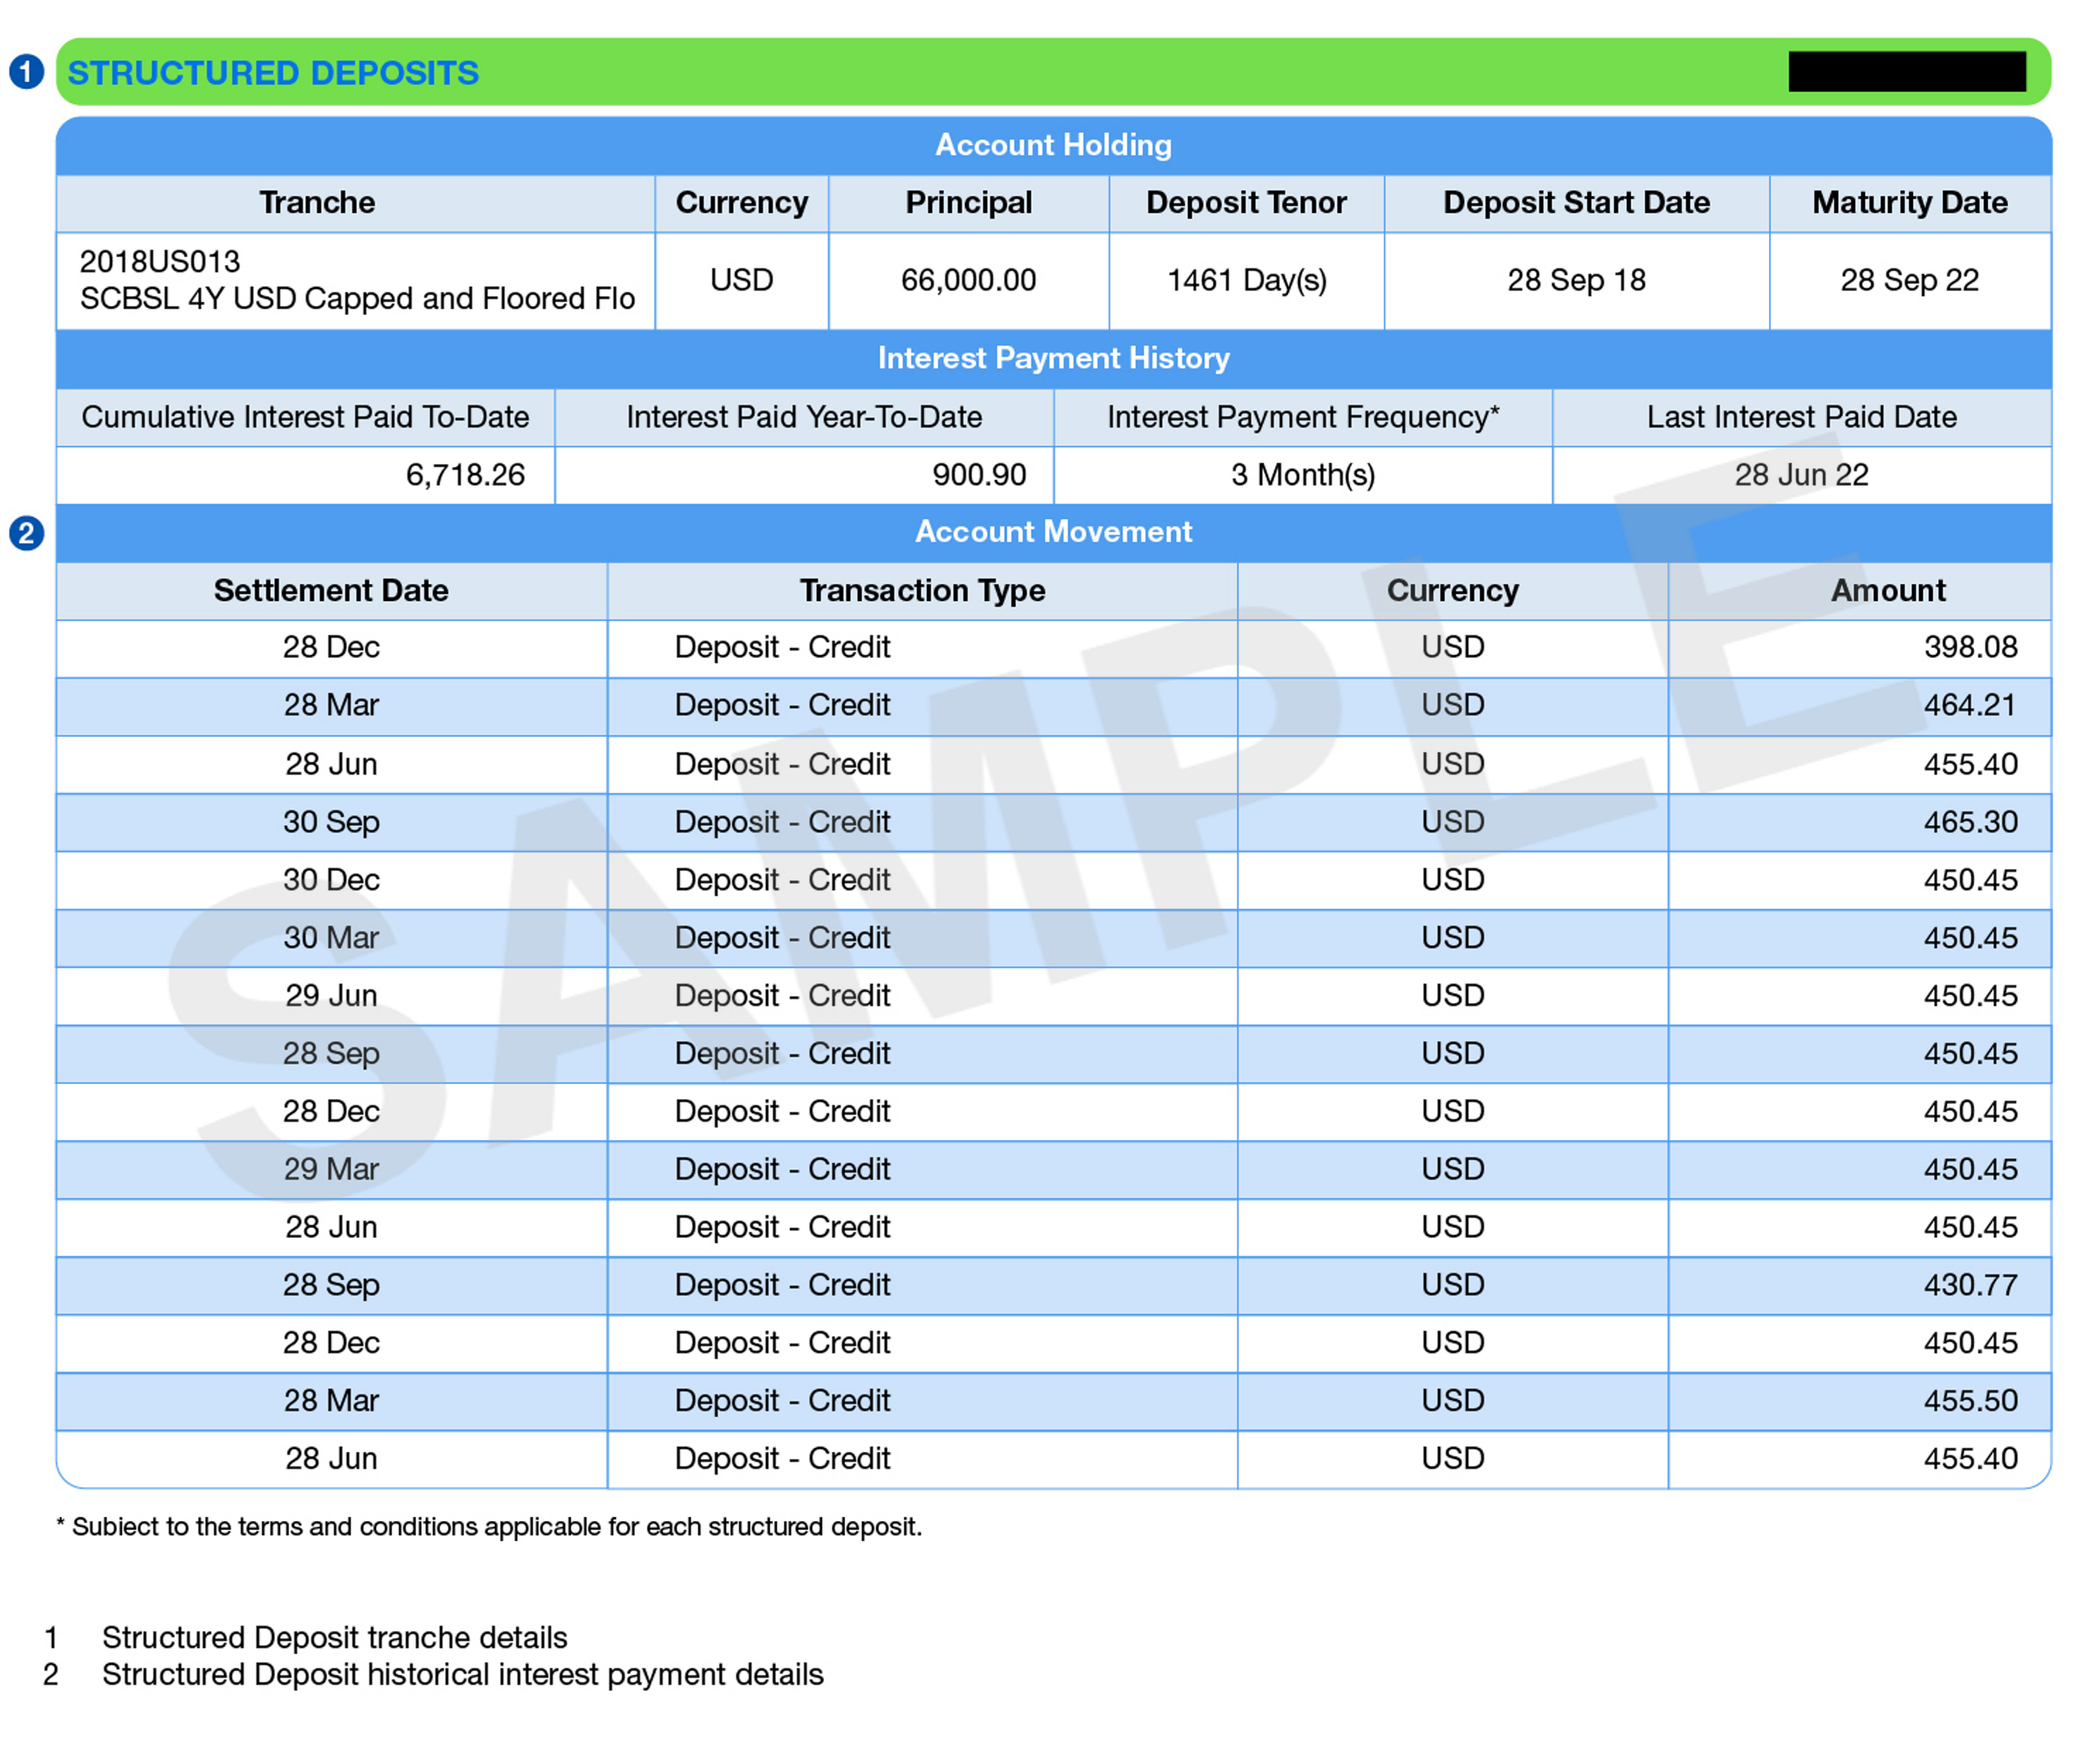Select Deposit - Credit in the 430.77 row
This screenshot has height=1764, width=2091.
click(782, 1286)
